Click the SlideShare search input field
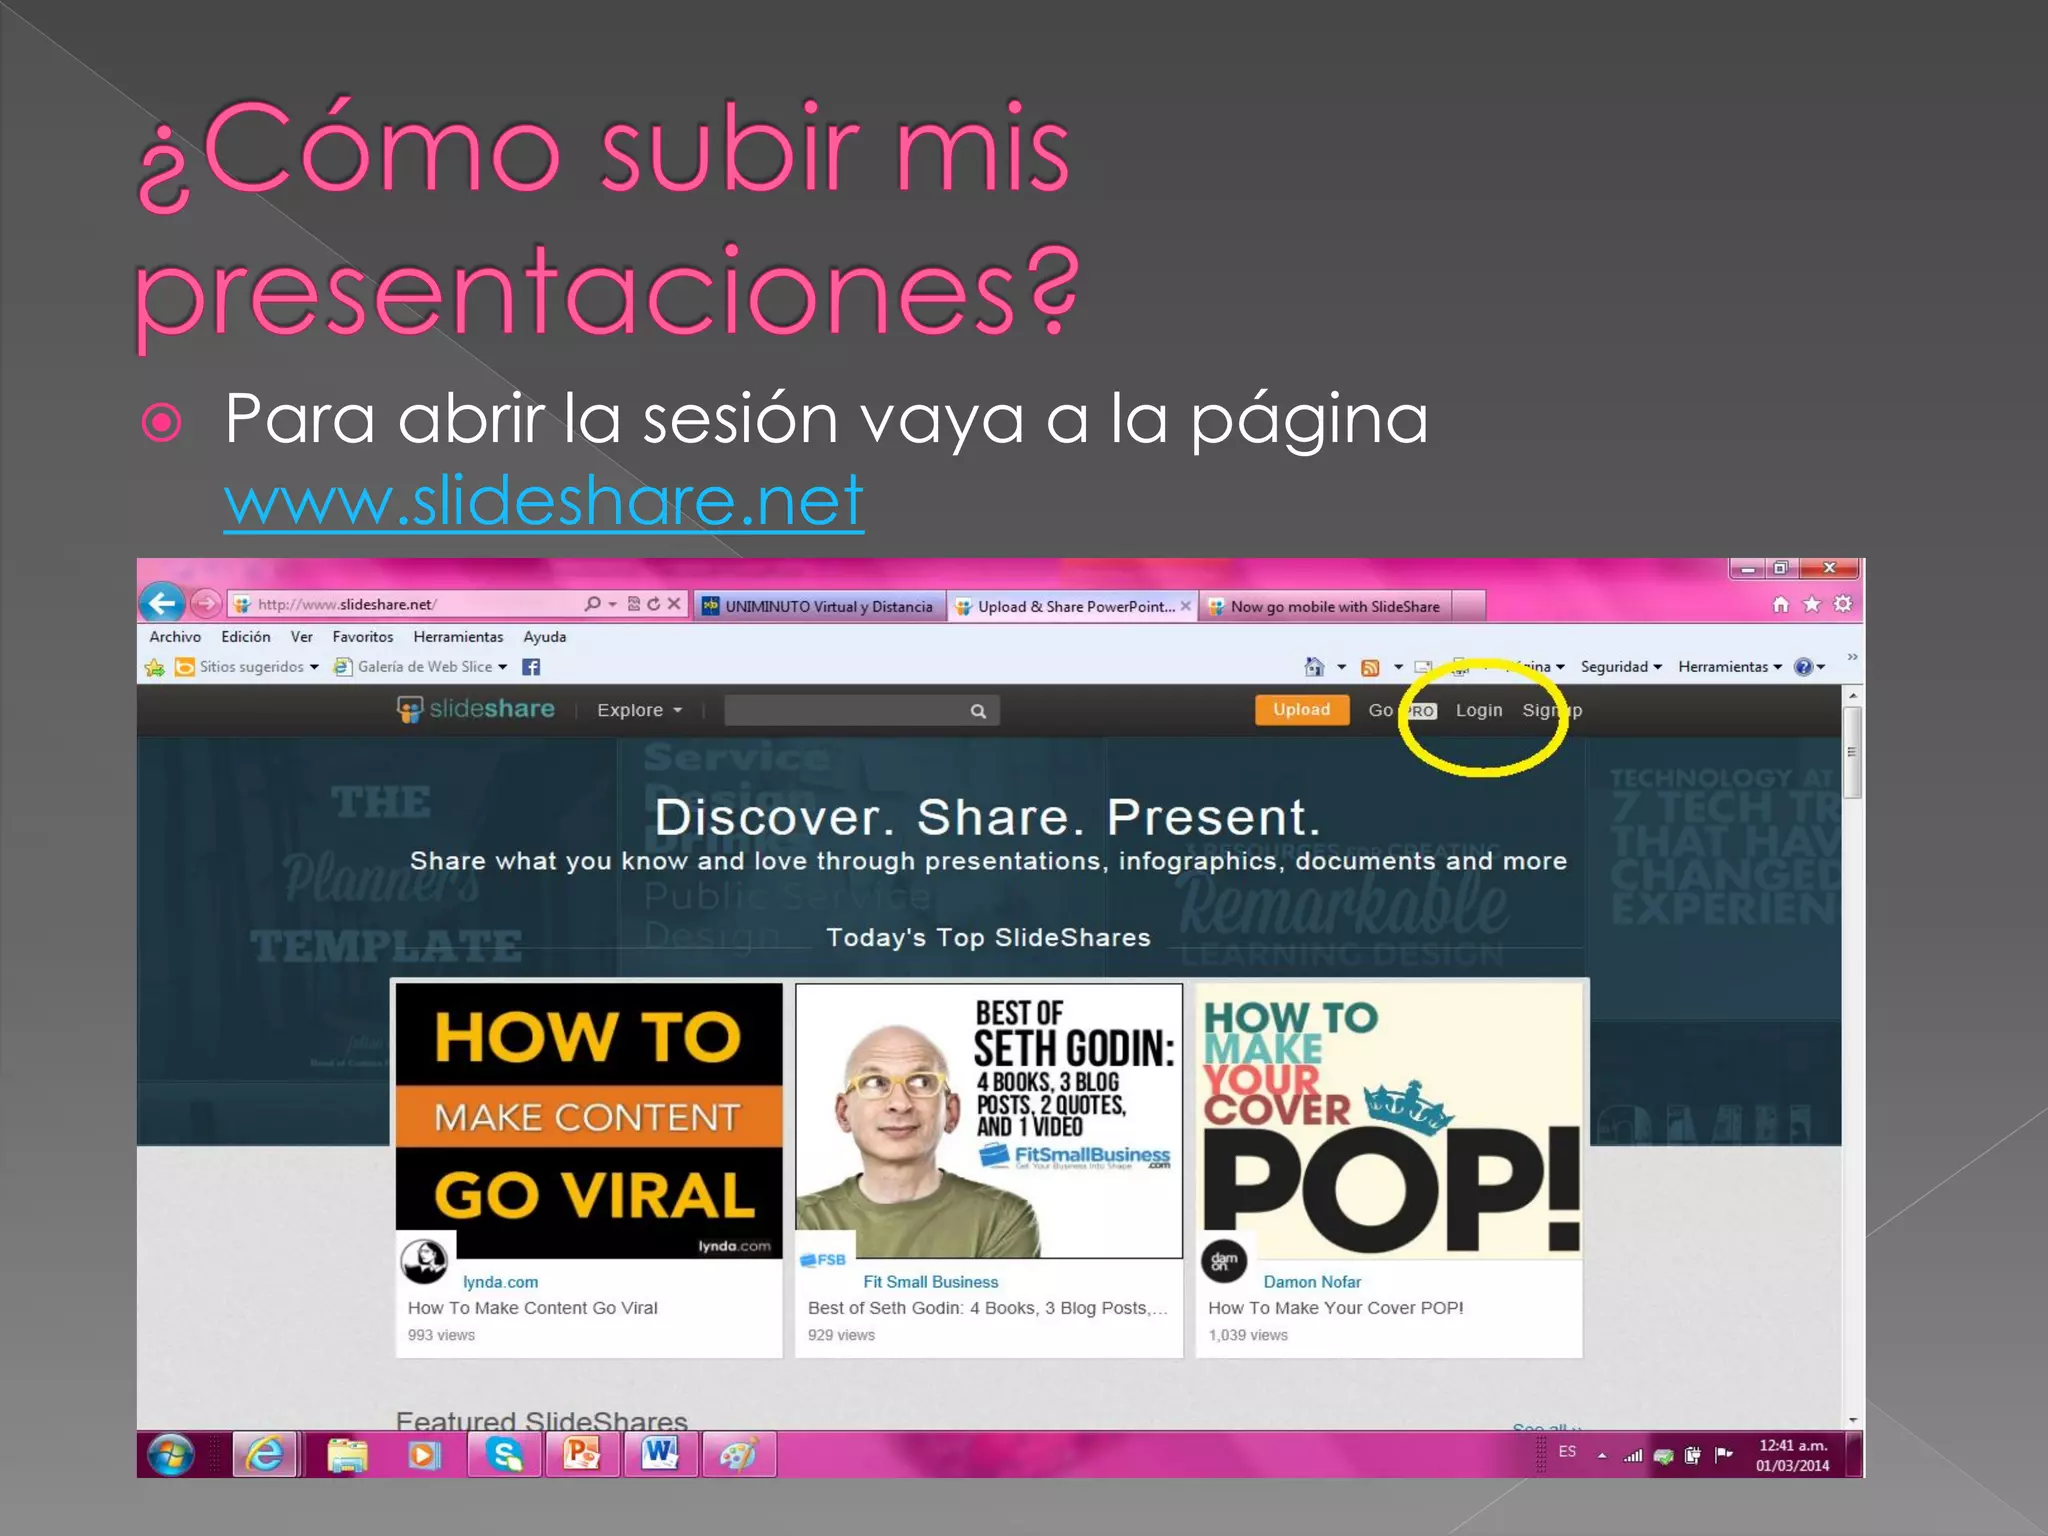The width and height of the screenshot is (2048, 1536). (845, 710)
